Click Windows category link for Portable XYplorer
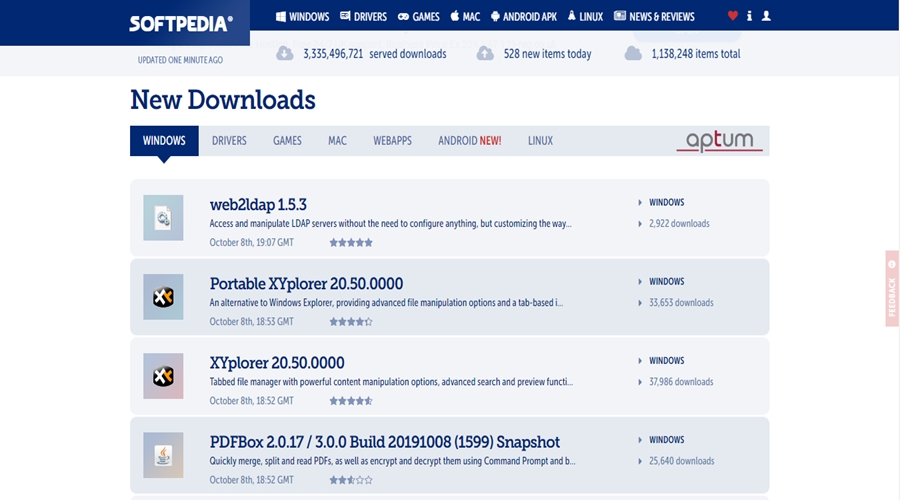This screenshot has width=900, height=500. (x=666, y=281)
